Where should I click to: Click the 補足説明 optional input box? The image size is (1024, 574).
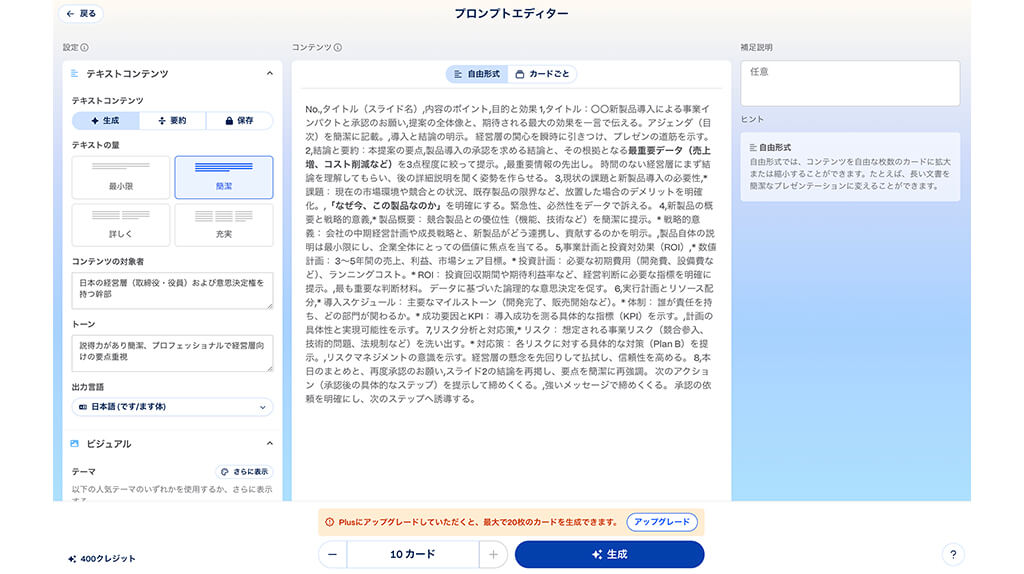pos(850,84)
